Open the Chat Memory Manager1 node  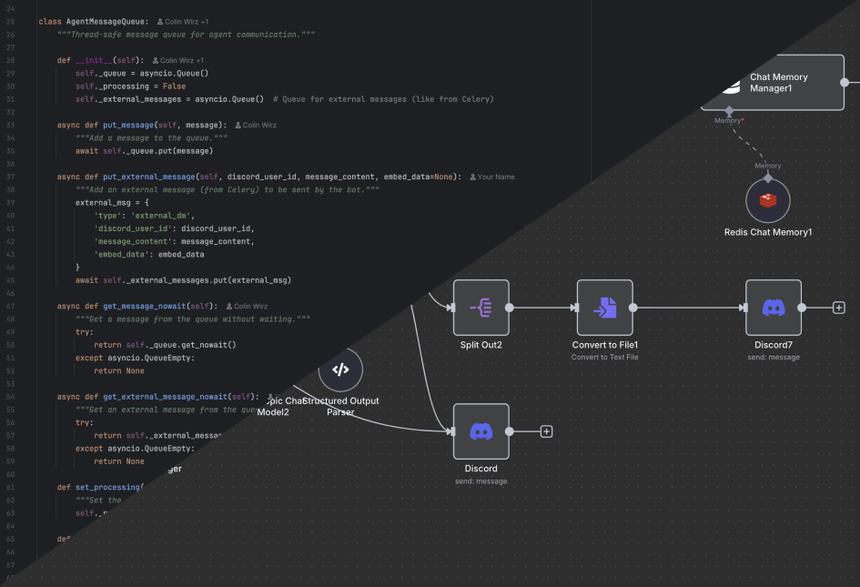[x=773, y=82]
